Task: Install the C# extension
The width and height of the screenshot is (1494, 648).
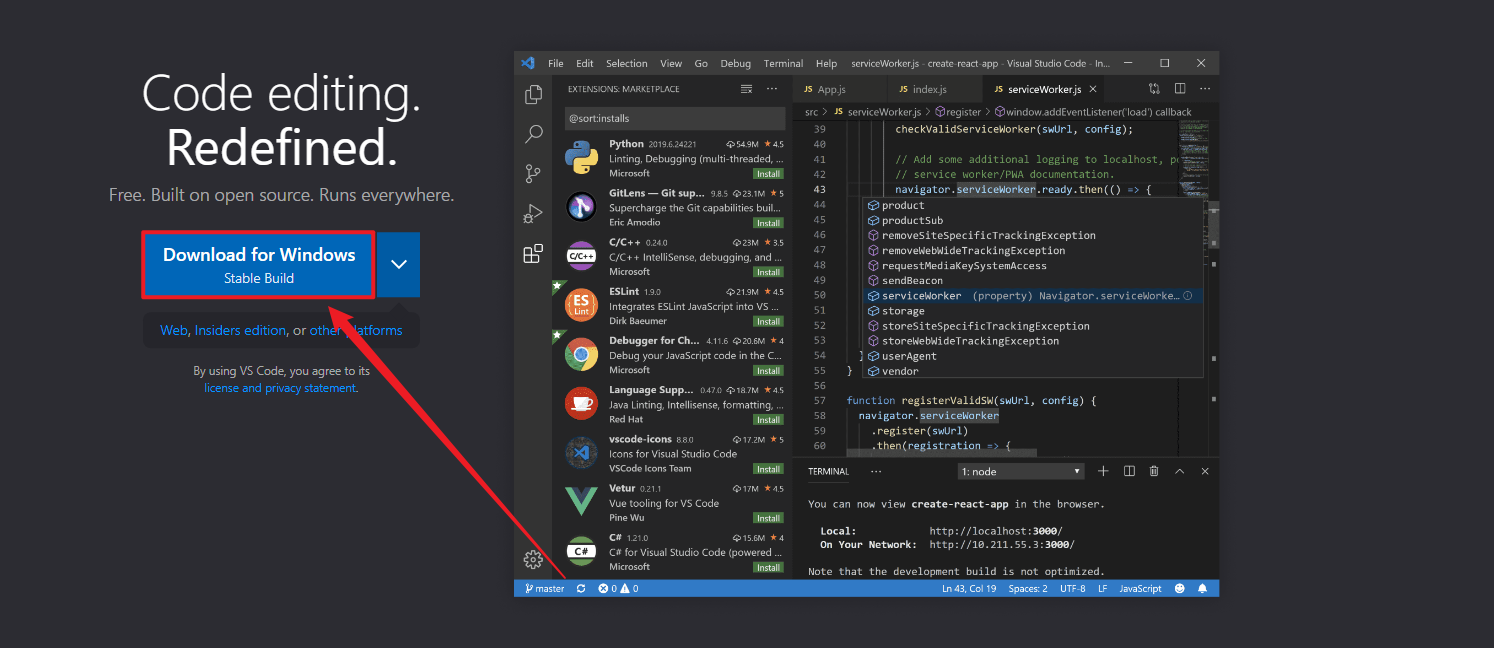Action: pyautogui.click(x=768, y=567)
